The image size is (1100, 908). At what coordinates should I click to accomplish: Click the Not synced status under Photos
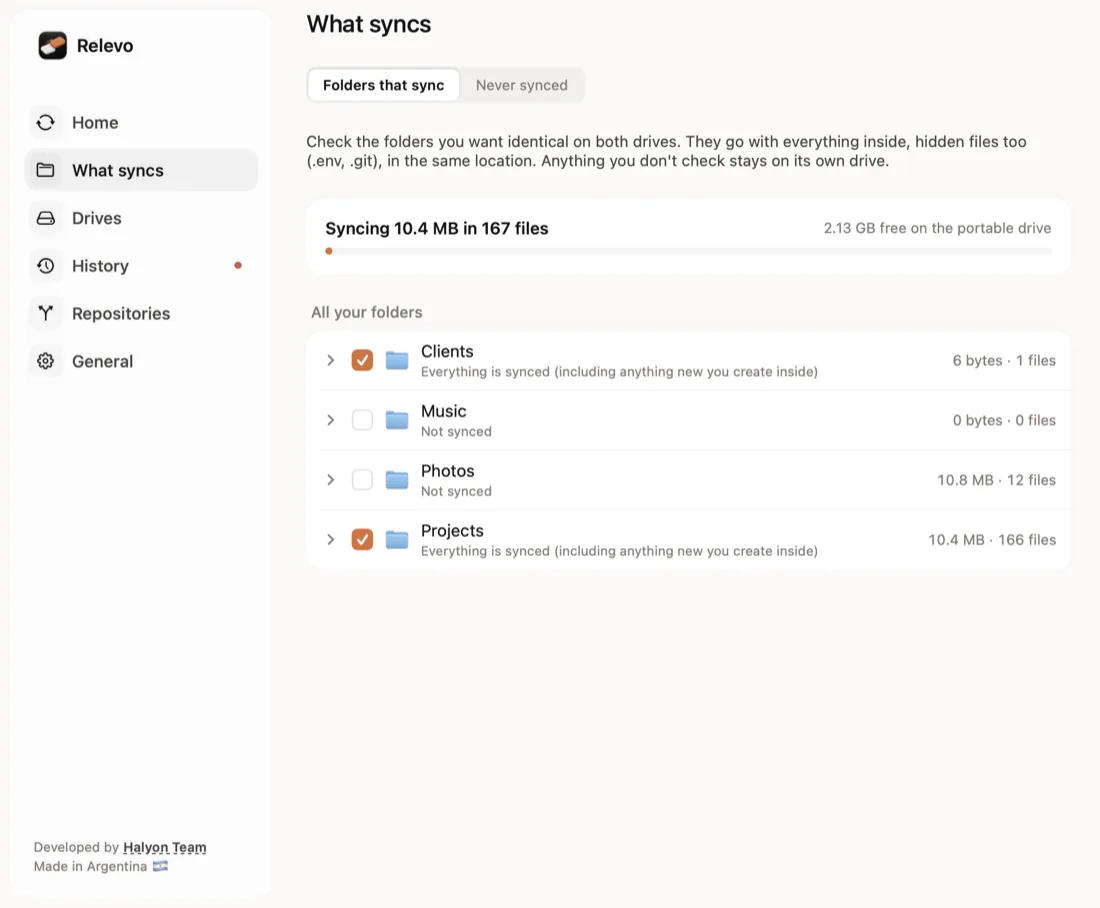coord(456,491)
